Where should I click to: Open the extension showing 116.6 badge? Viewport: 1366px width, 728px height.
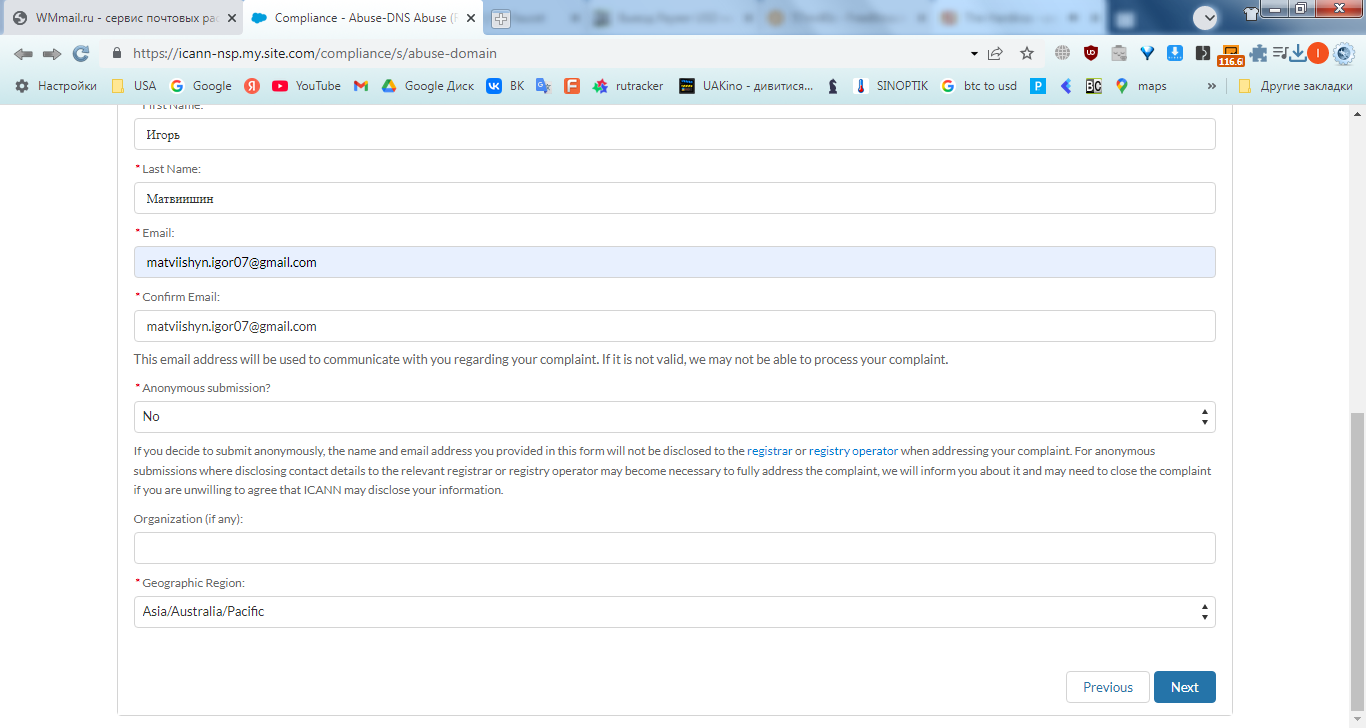click(1230, 55)
